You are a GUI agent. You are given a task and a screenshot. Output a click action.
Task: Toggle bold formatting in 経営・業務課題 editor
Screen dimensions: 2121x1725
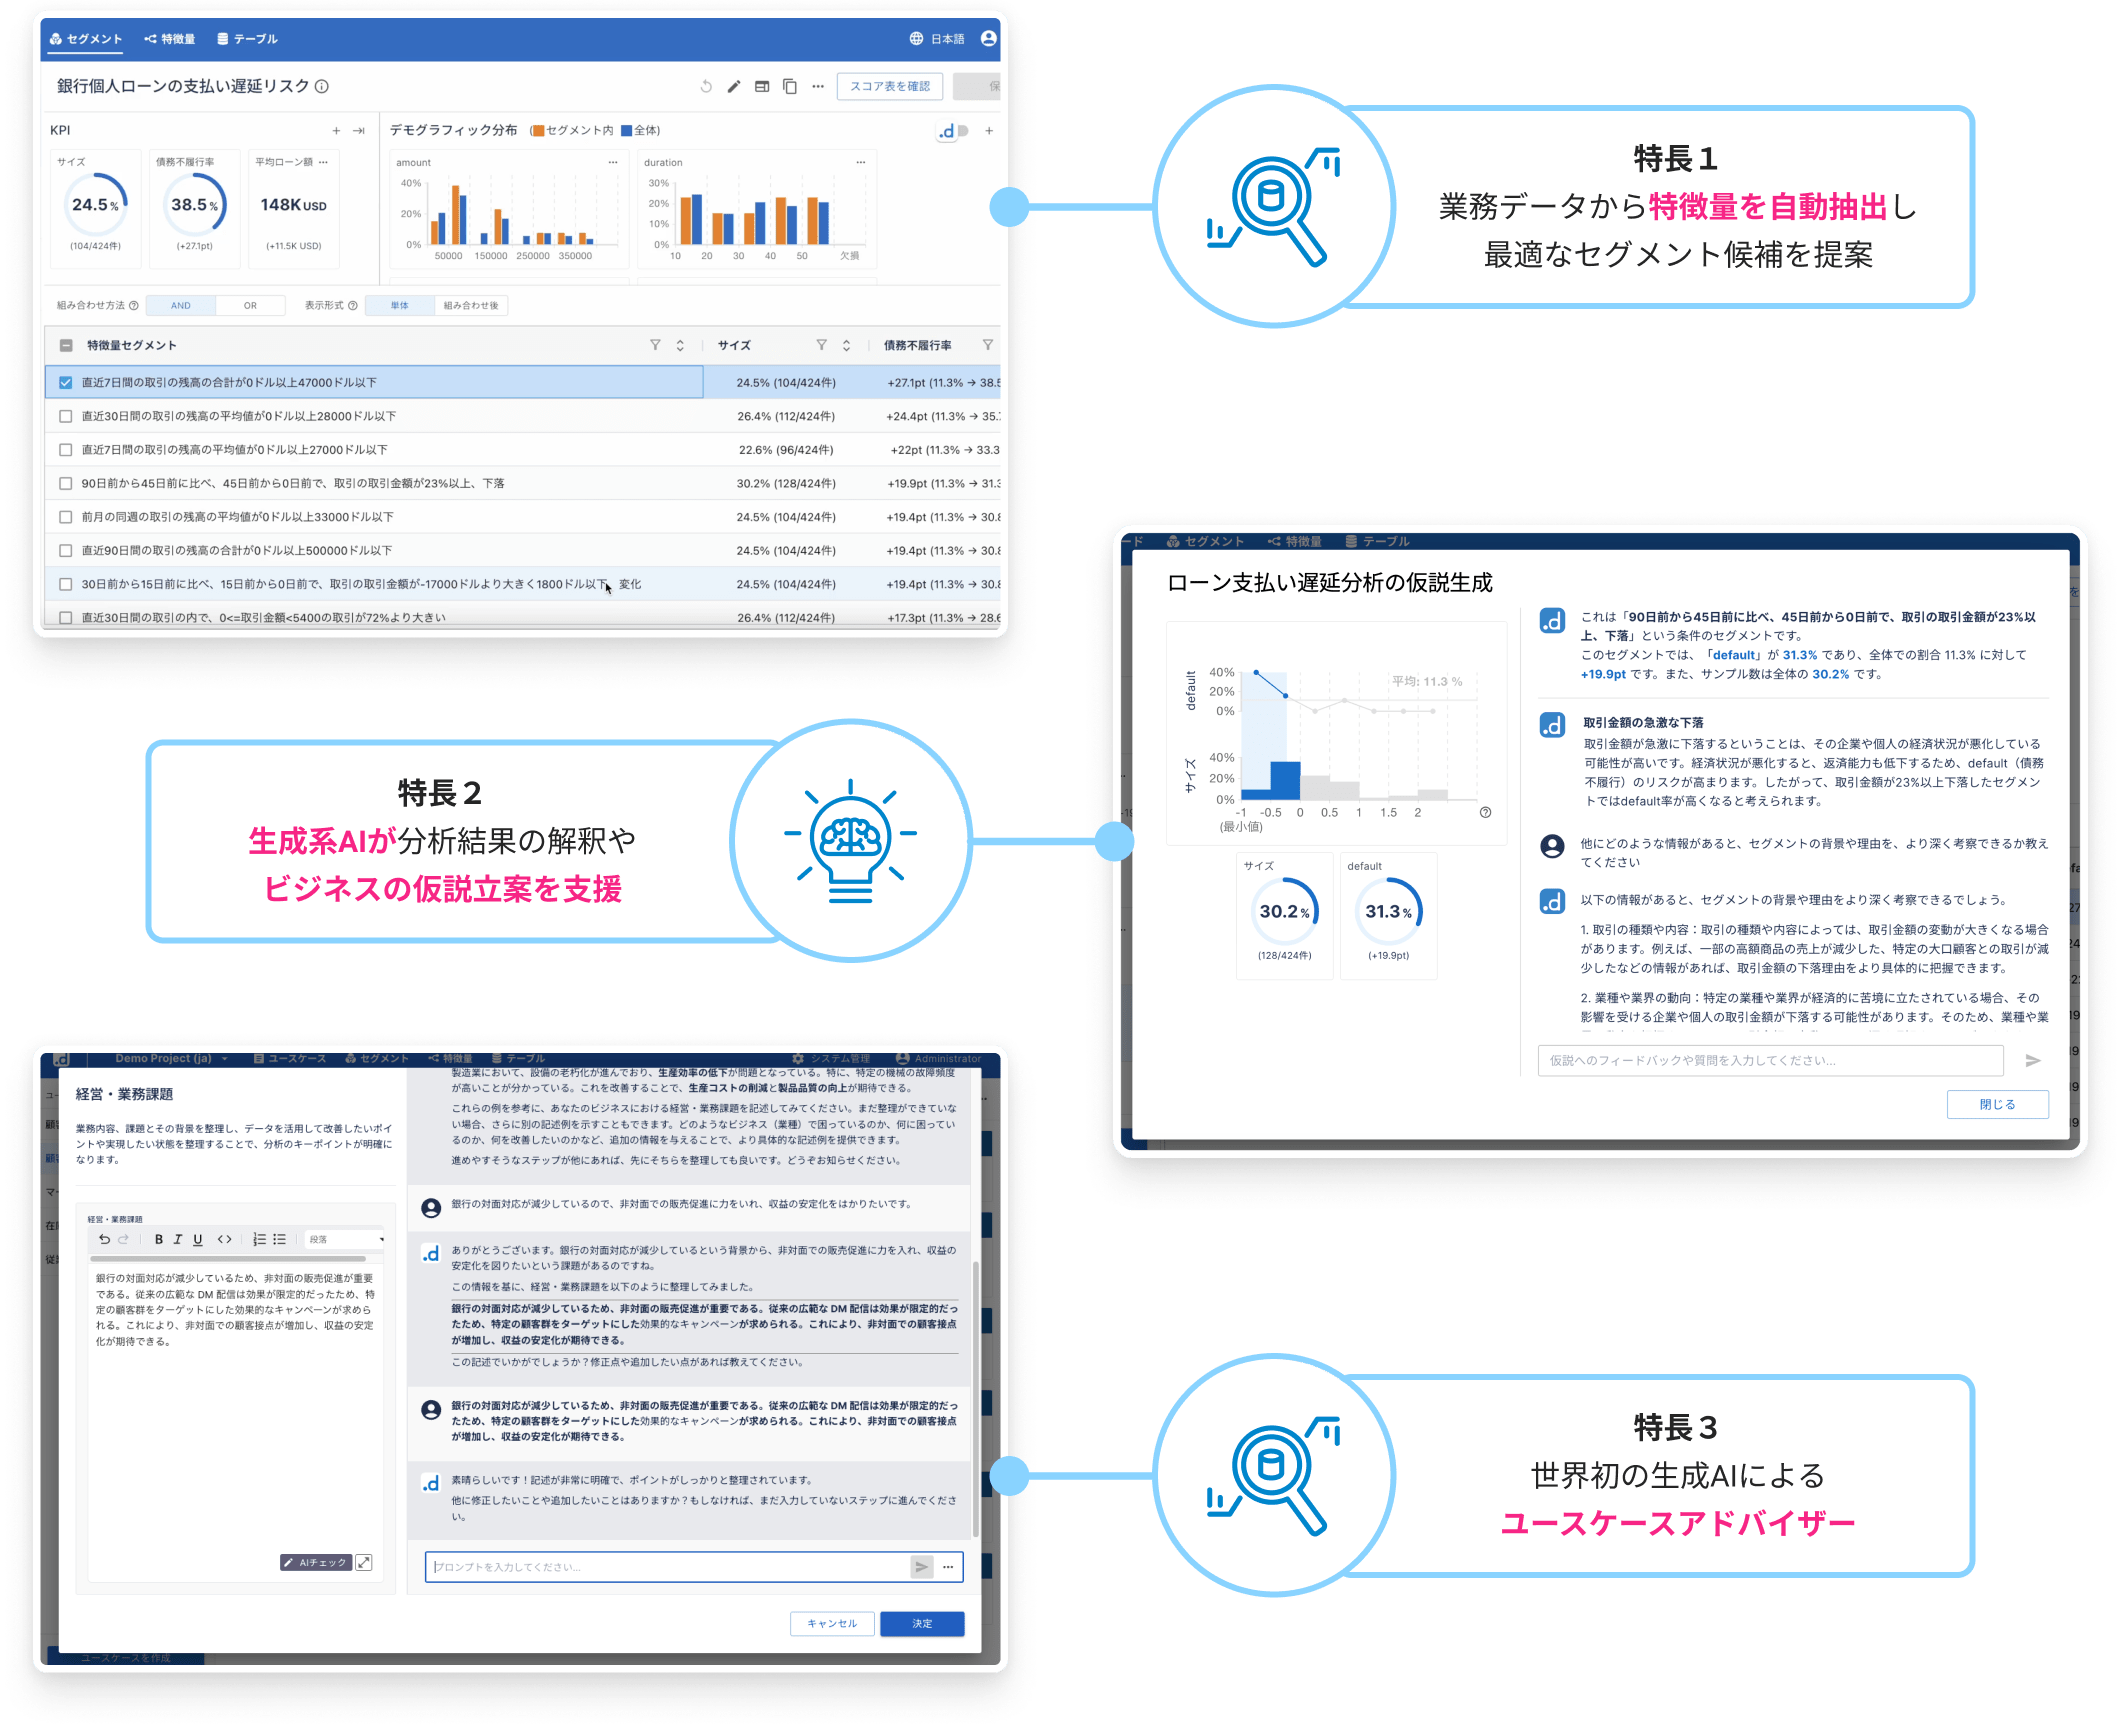point(158,1240)
